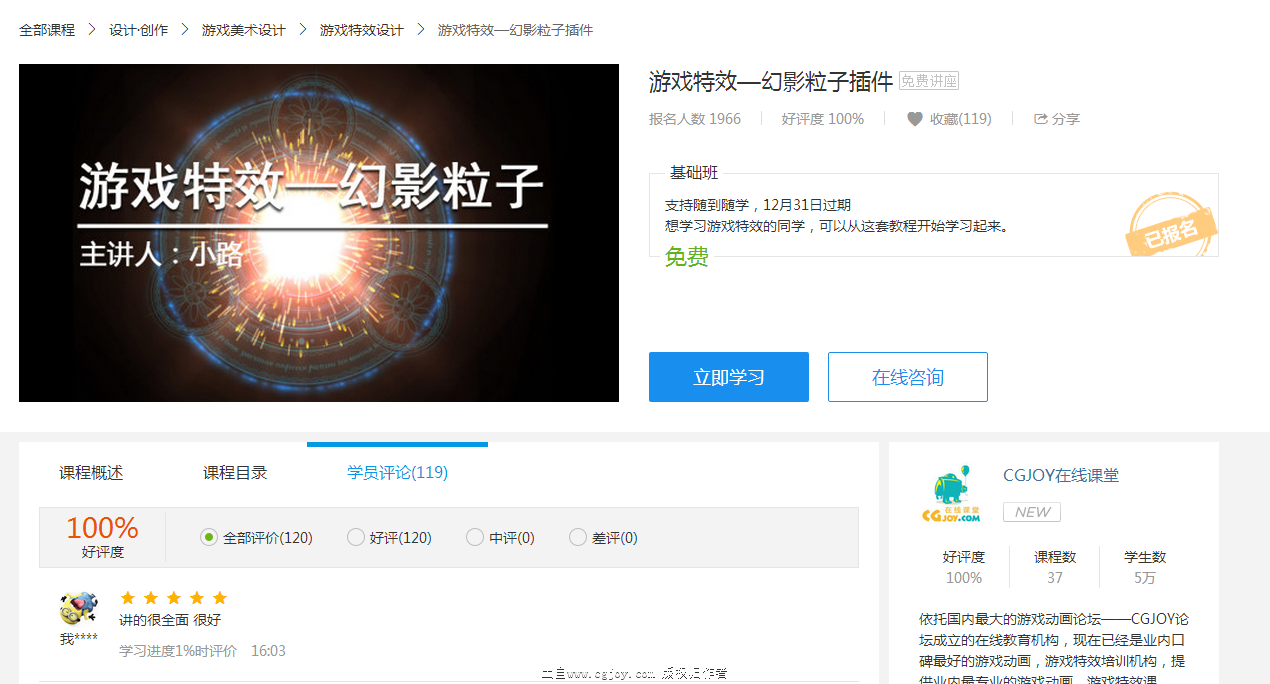
Task: Open 游戏特效设计 breadcrumb link
Action: (362, 30)
